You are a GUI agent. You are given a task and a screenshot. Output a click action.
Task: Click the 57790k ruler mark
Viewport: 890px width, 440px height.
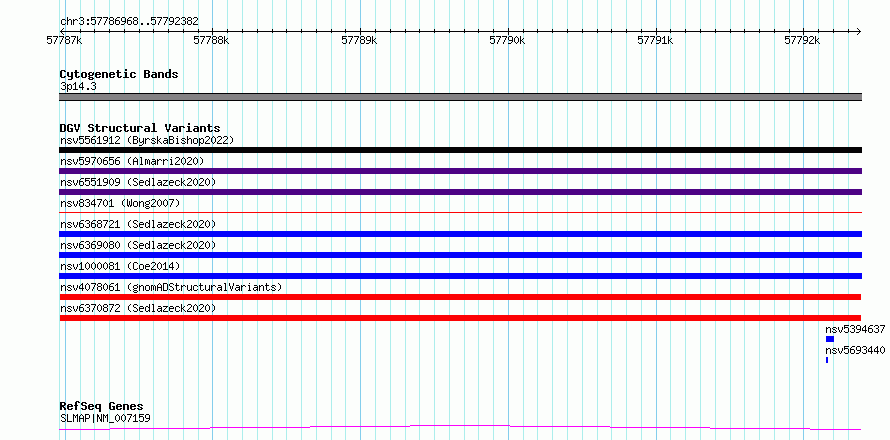click(x=507, y=40)
